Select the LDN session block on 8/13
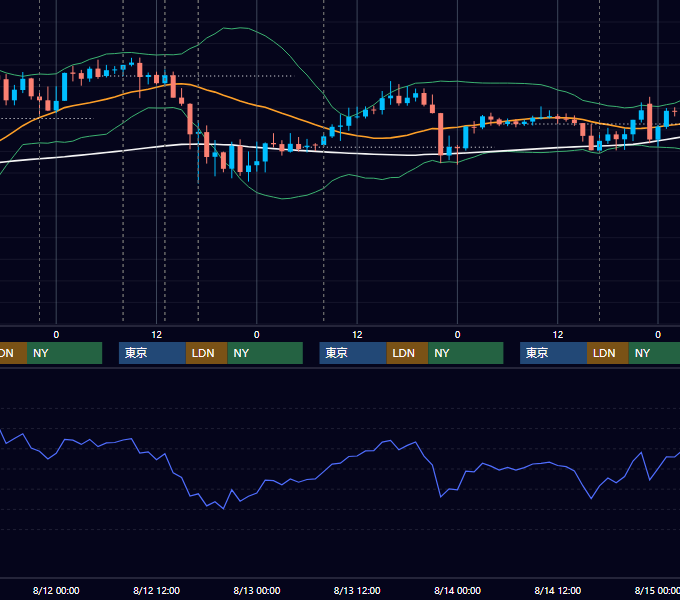 (407, 353)
